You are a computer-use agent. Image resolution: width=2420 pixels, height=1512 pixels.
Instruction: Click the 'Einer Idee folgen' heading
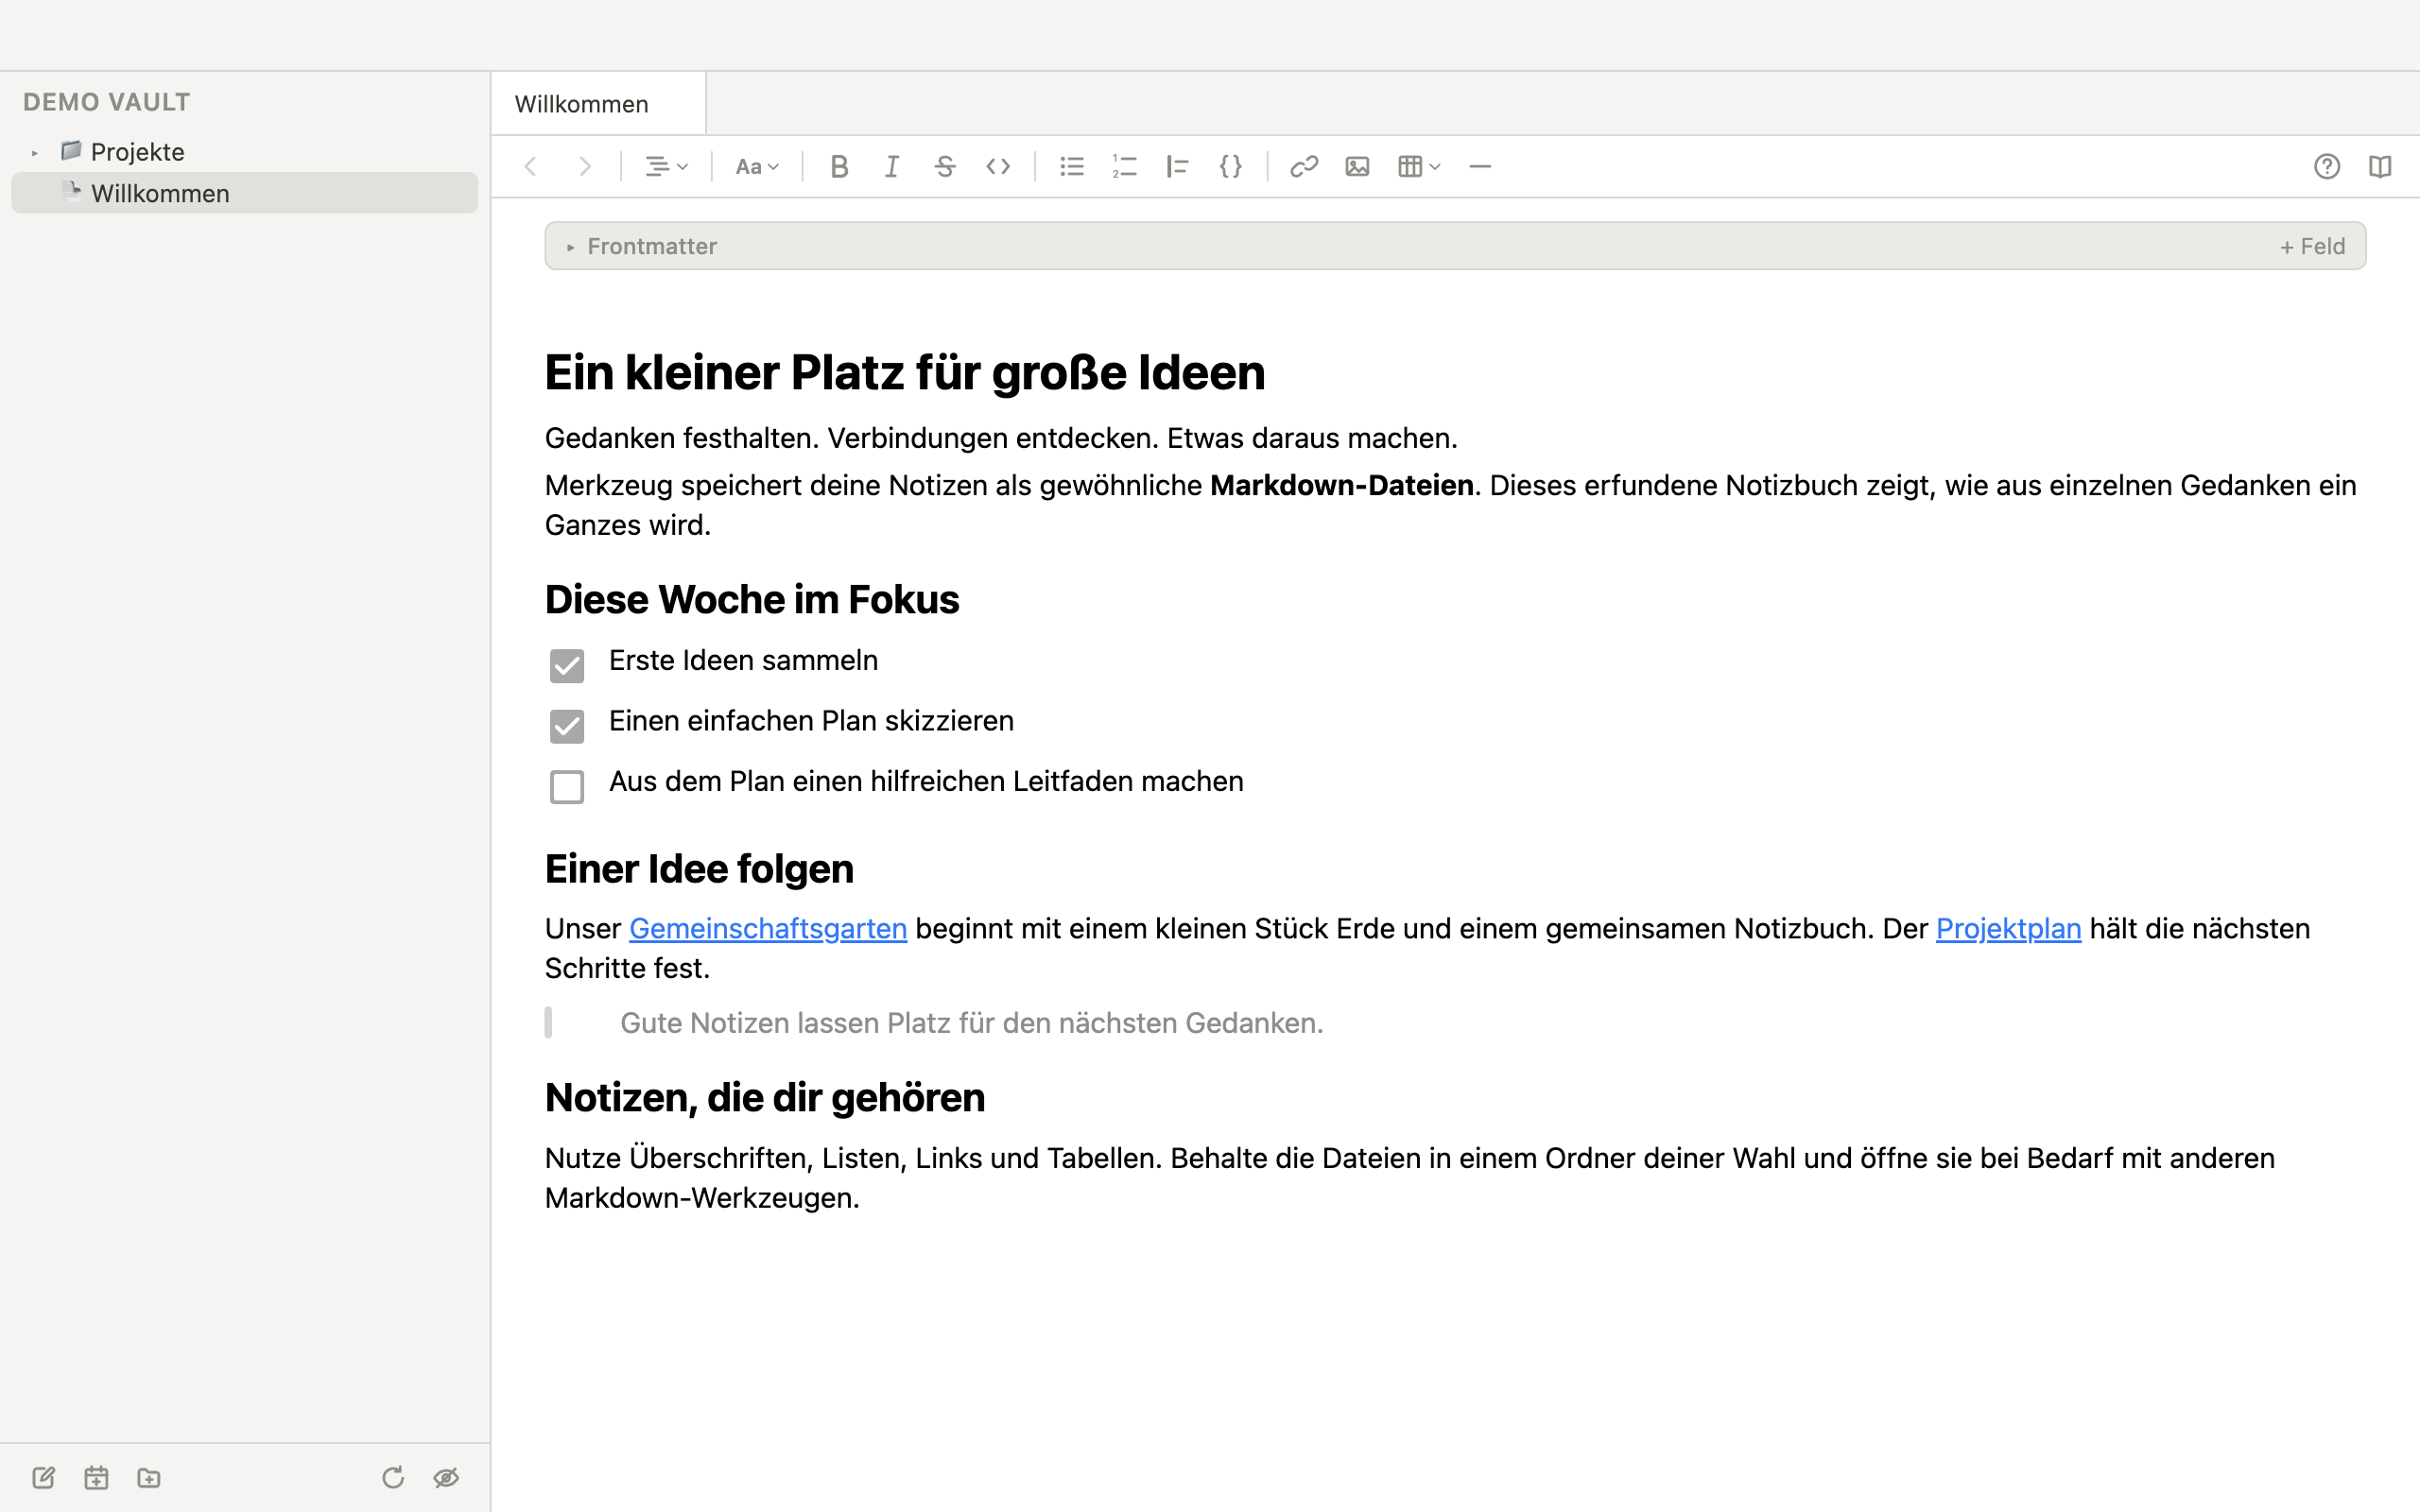click(x=699, y=868)
